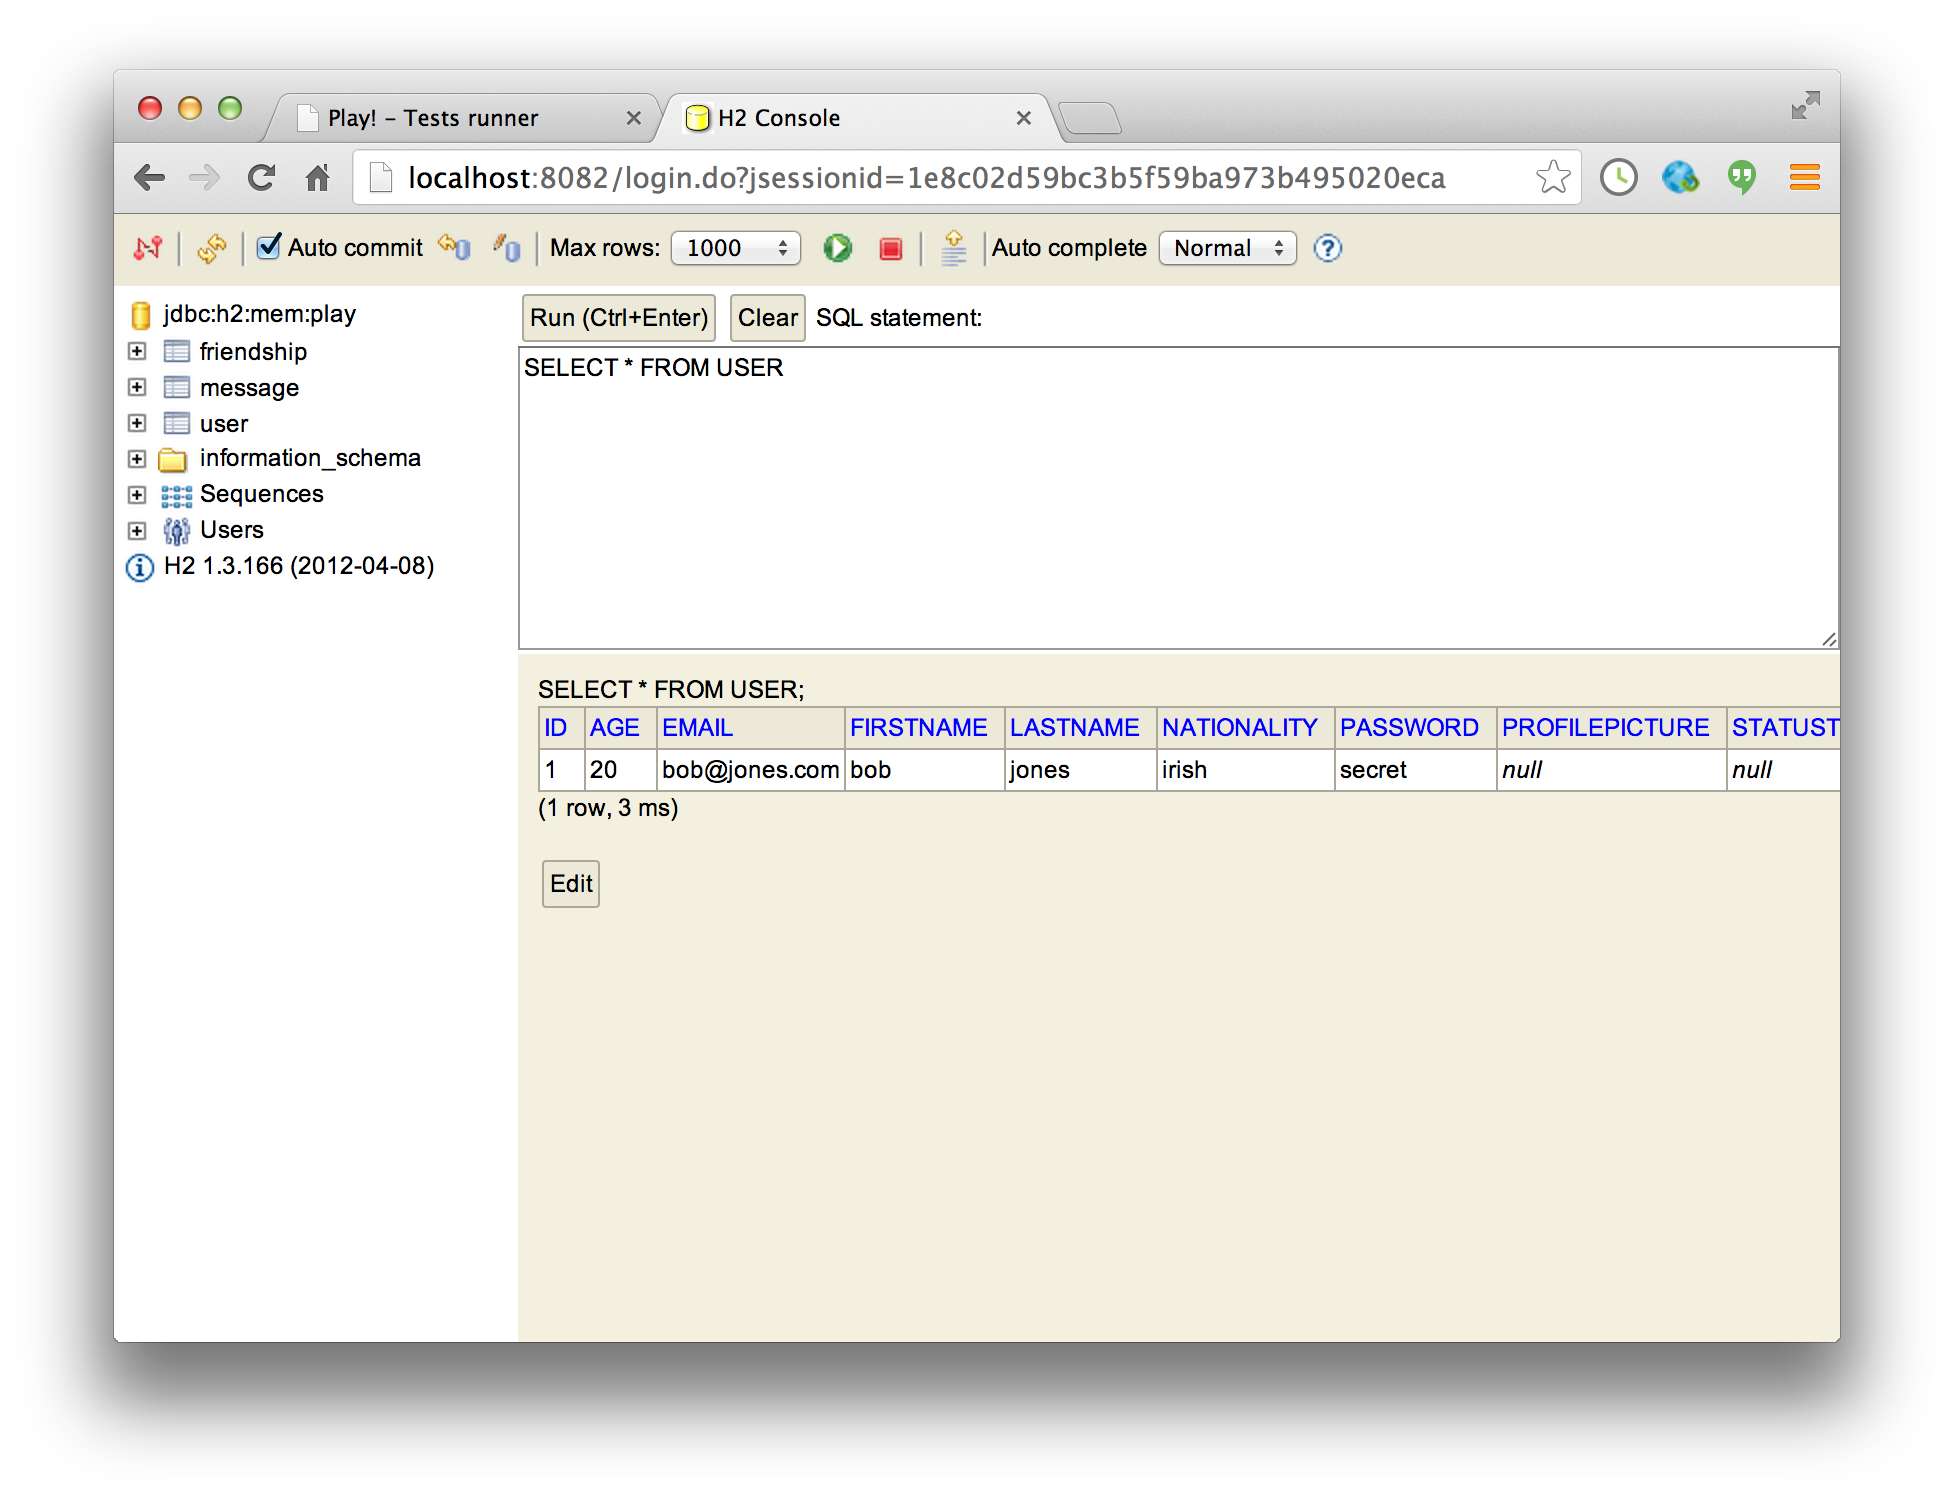Screen dimensions: 1954x1500
Task: Expand the user table node
Action: tap(137, 423)
